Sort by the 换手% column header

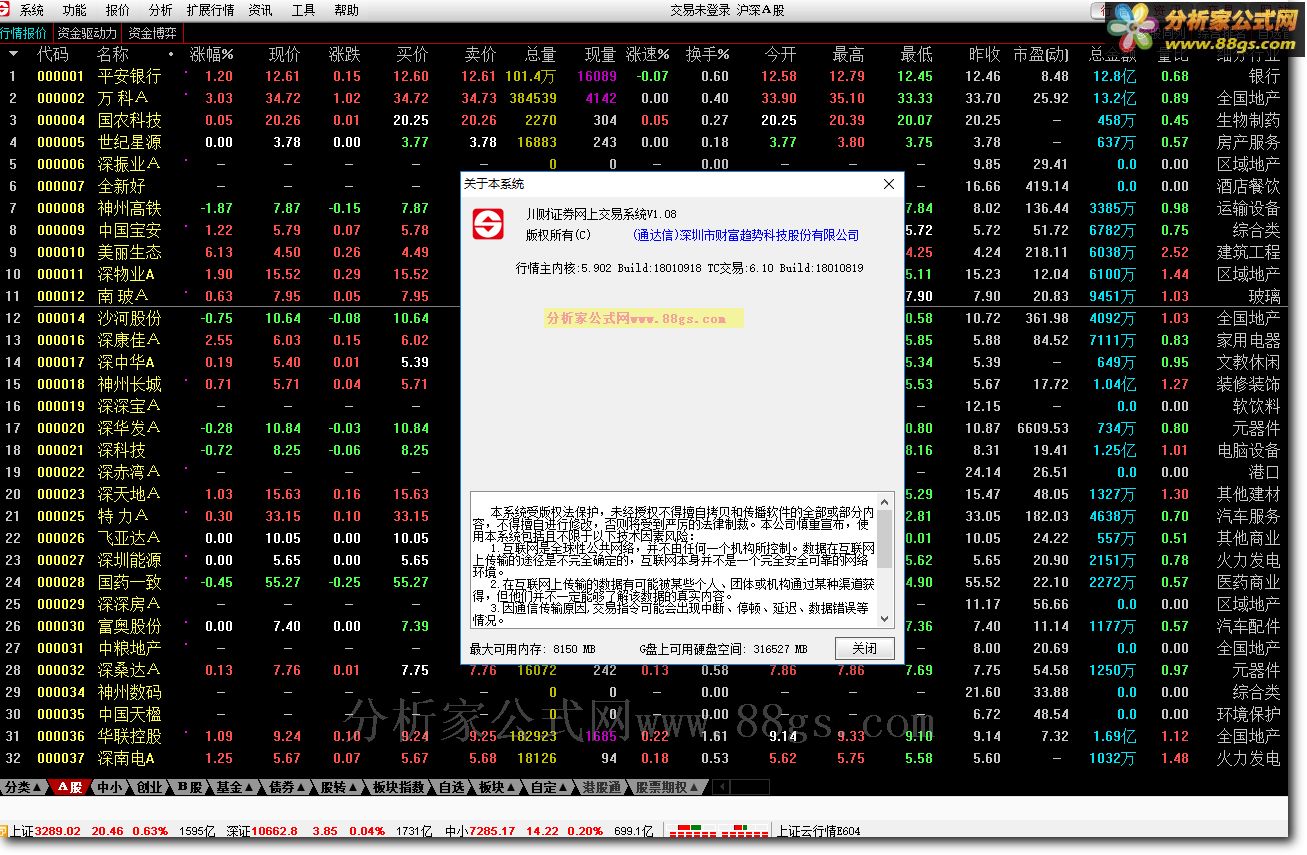tap(707, 54)
